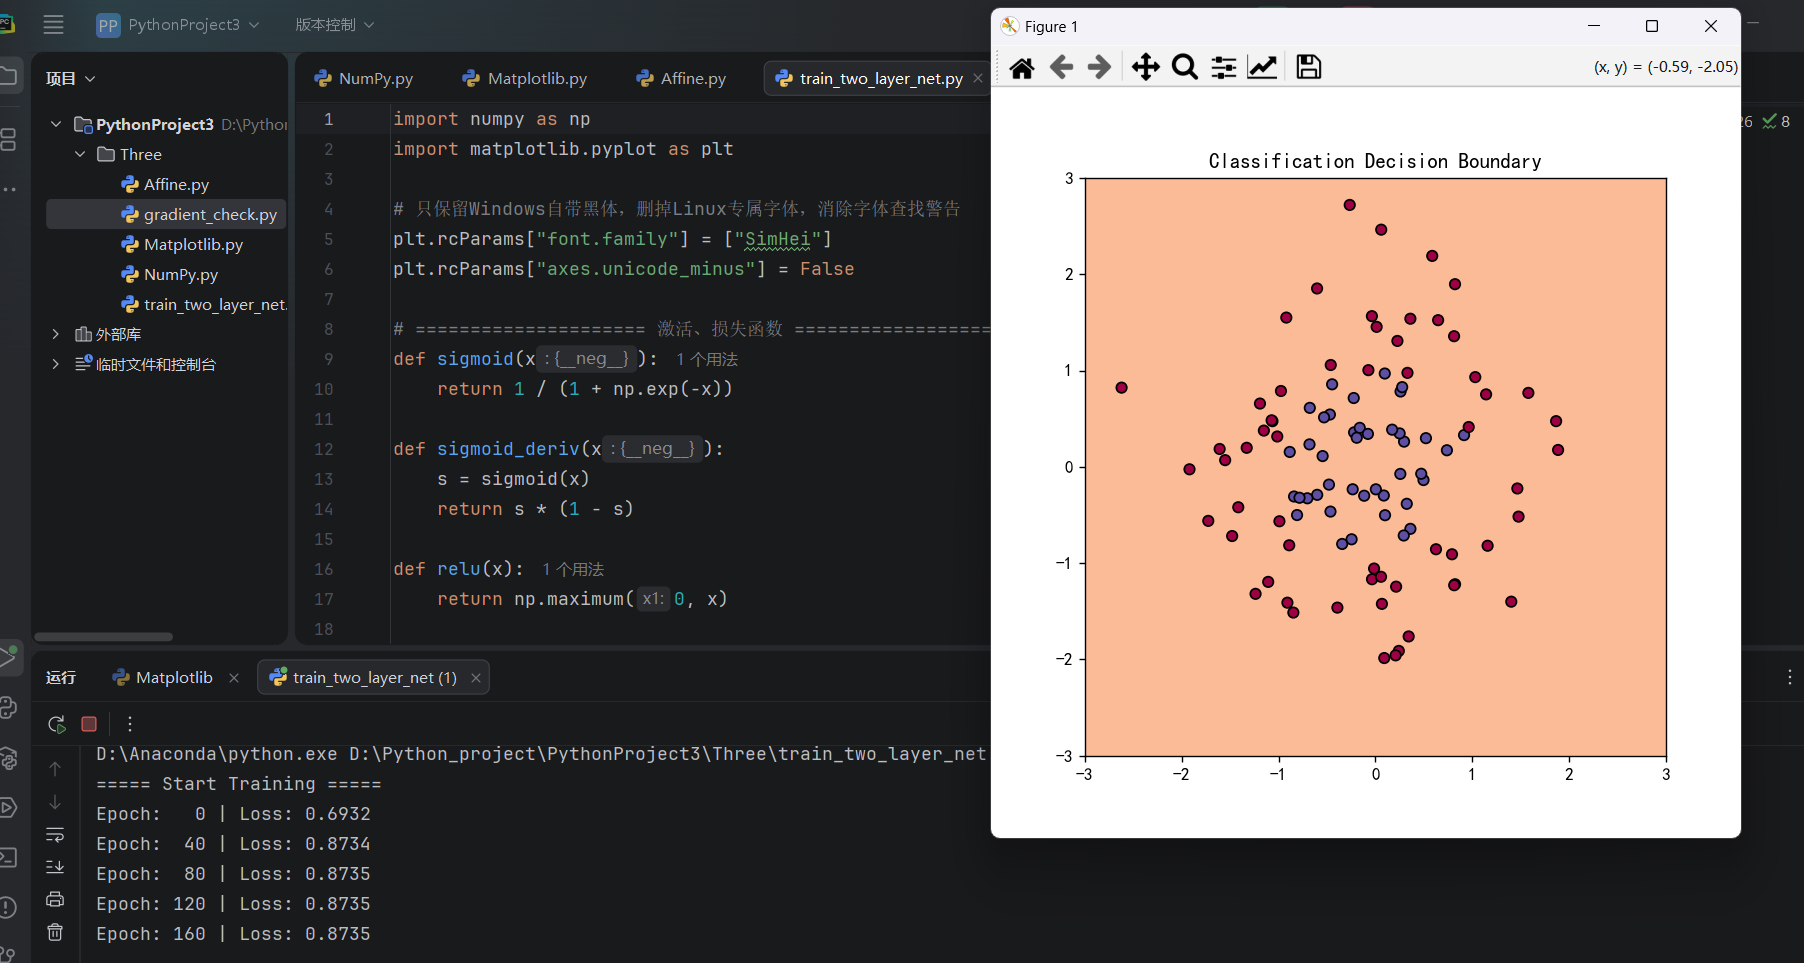Screen dimensions: 1804x963
Task: Click '1 个用法' hint next to relu
Action: (573, 569)
